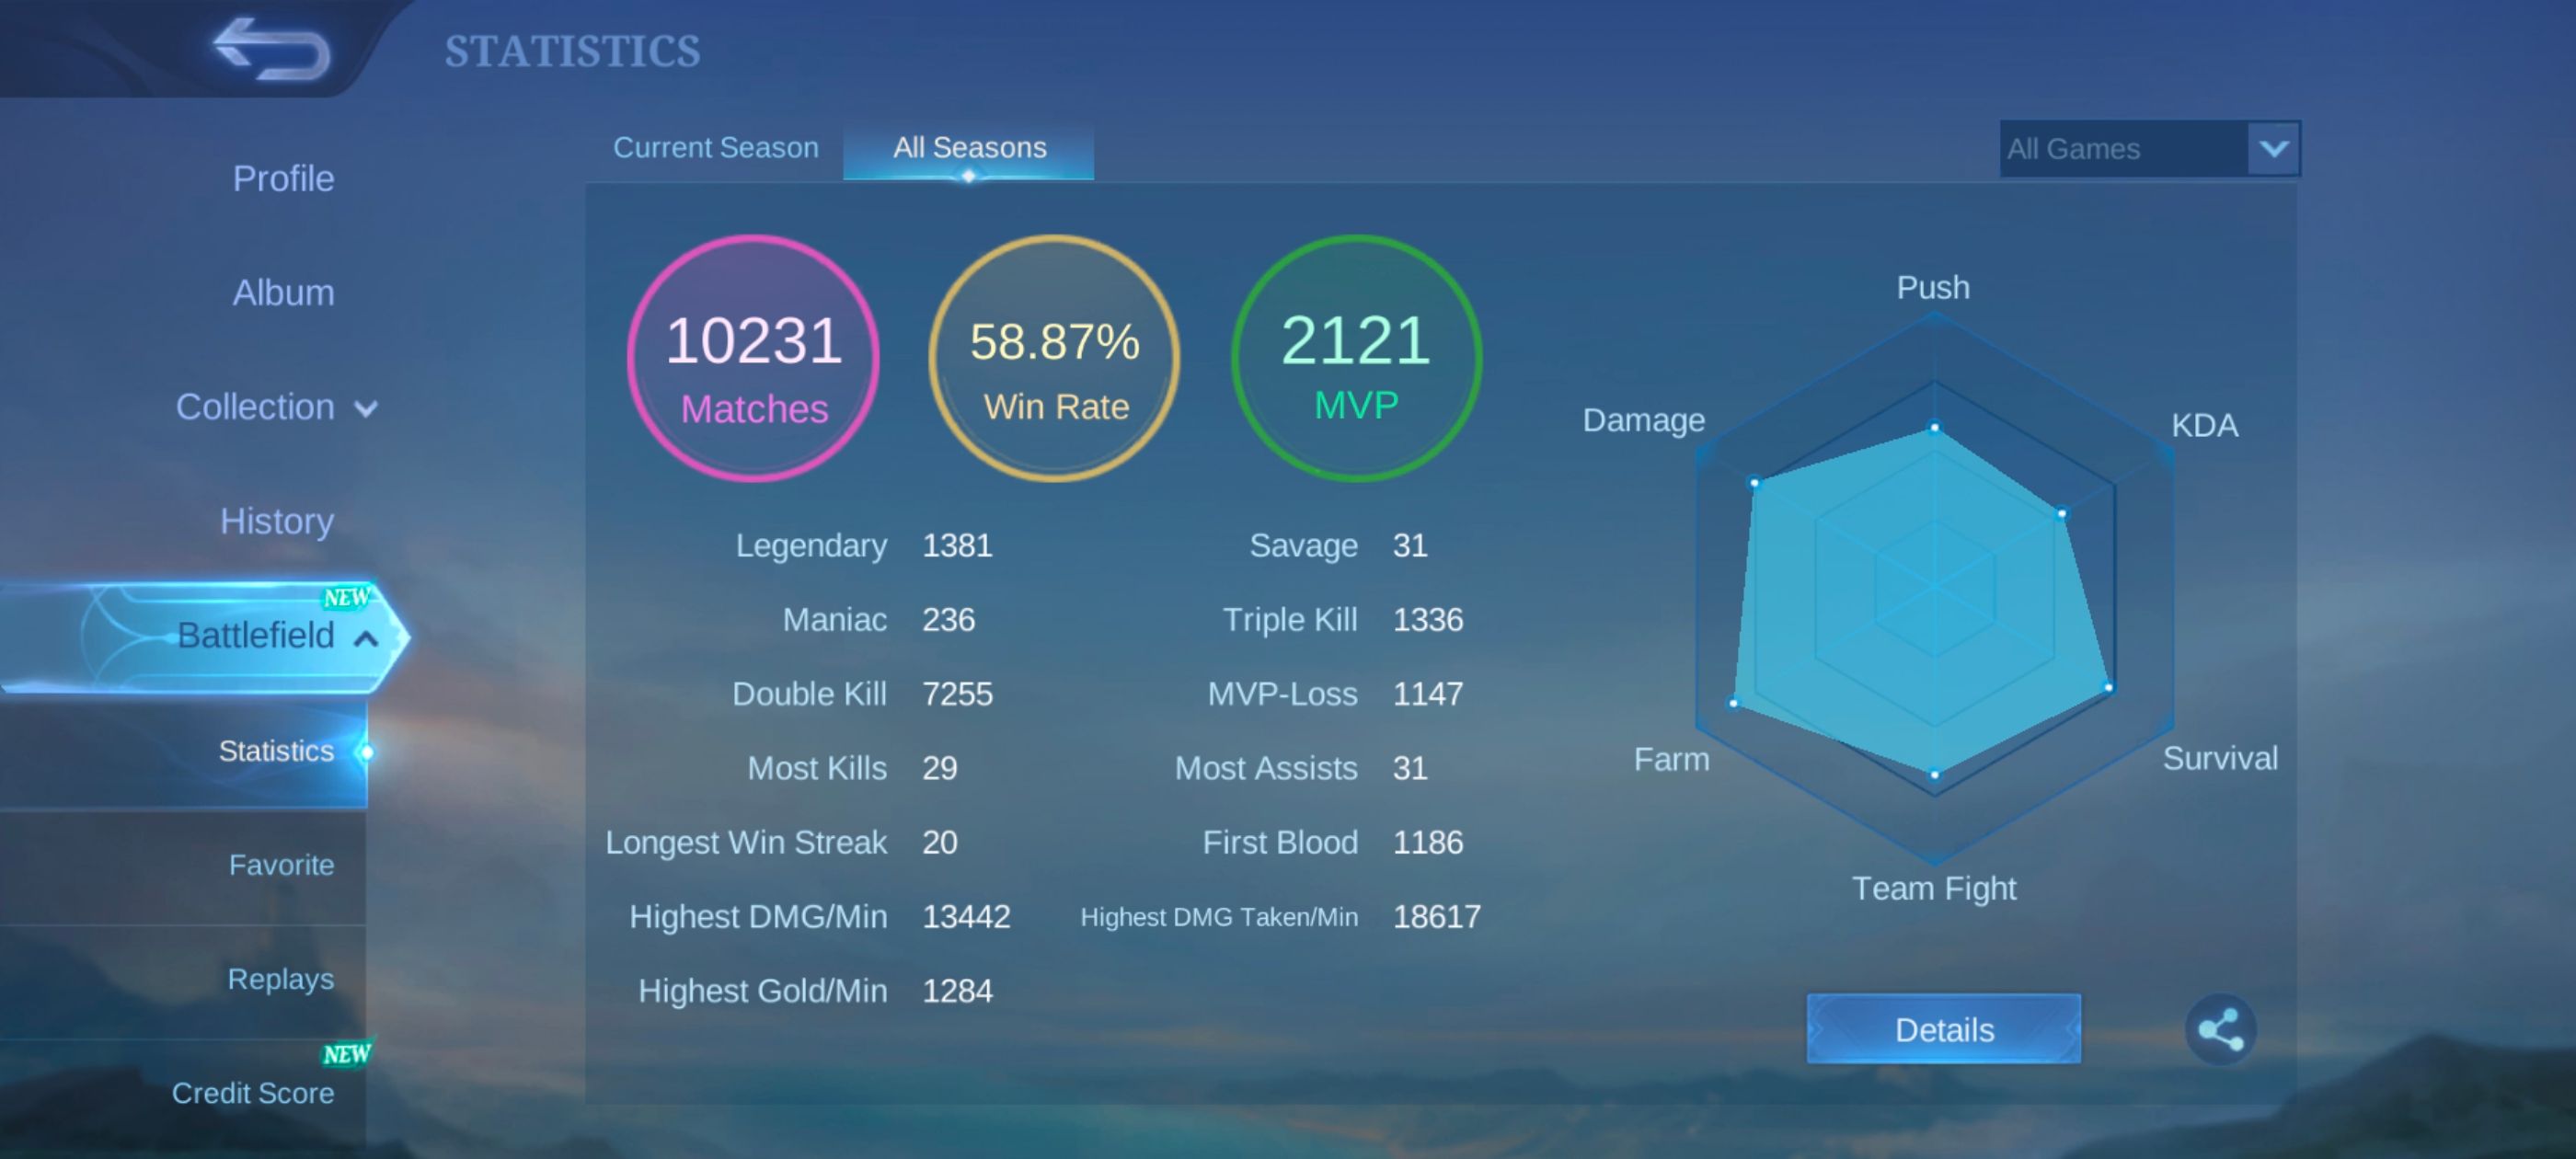Click the Team Fight chart label
The height and width of the screenshot is (1159, 2576).
(1933, 888)
